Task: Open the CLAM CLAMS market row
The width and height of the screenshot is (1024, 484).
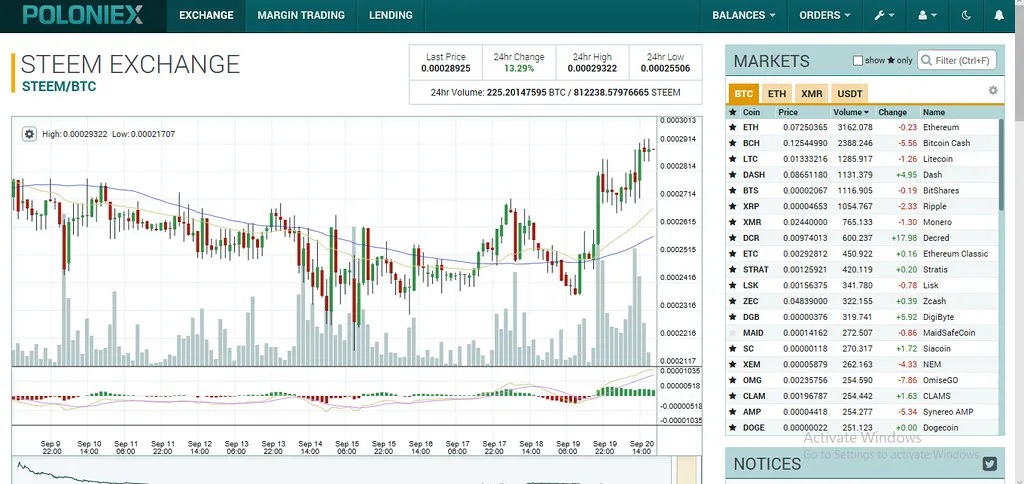Action: click(863, 396)
